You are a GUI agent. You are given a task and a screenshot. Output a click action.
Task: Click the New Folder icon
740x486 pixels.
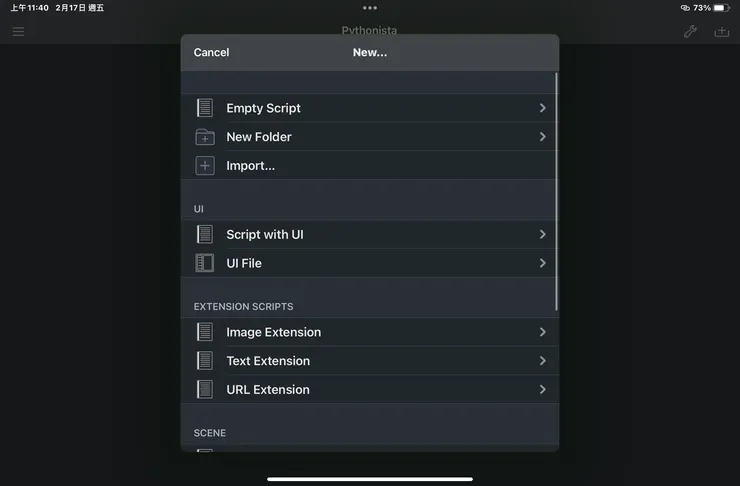point(205,137)
